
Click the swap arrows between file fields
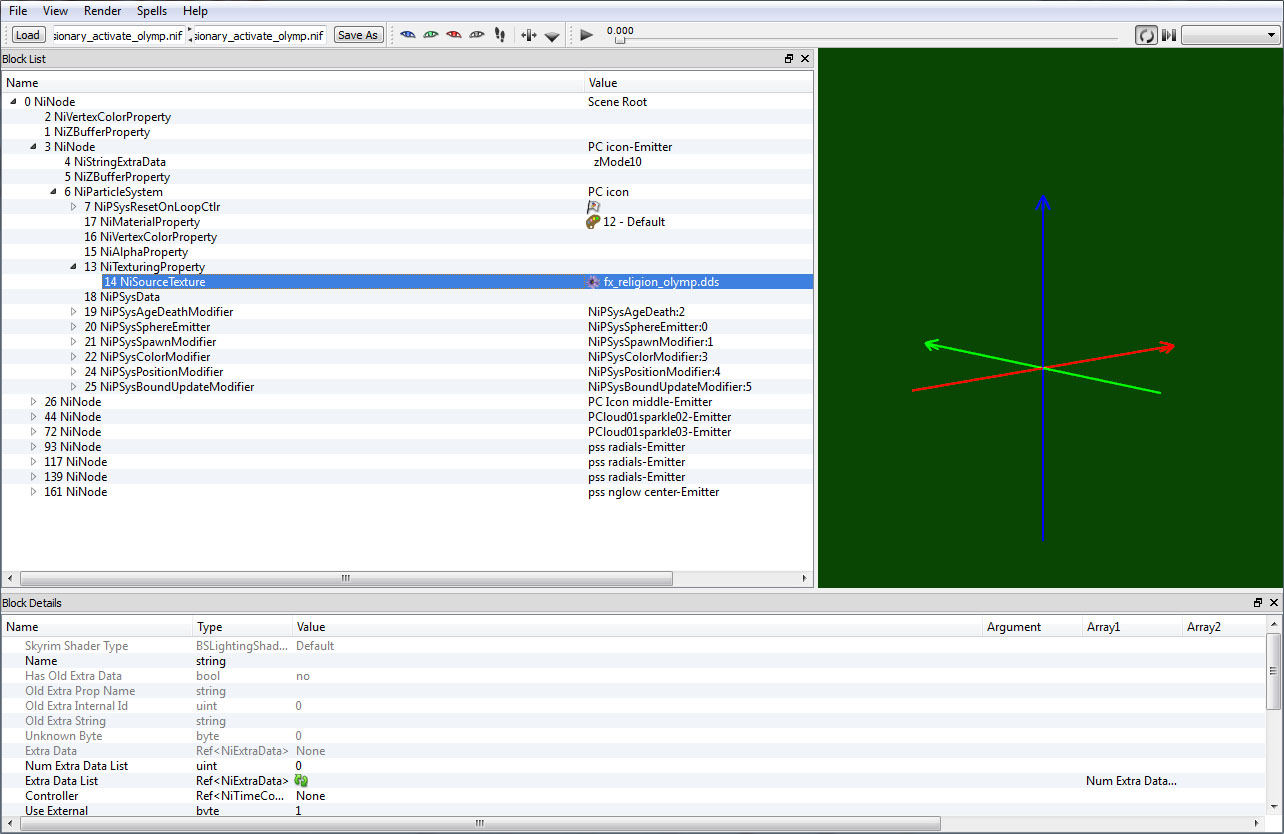click(x=191, y=35)
